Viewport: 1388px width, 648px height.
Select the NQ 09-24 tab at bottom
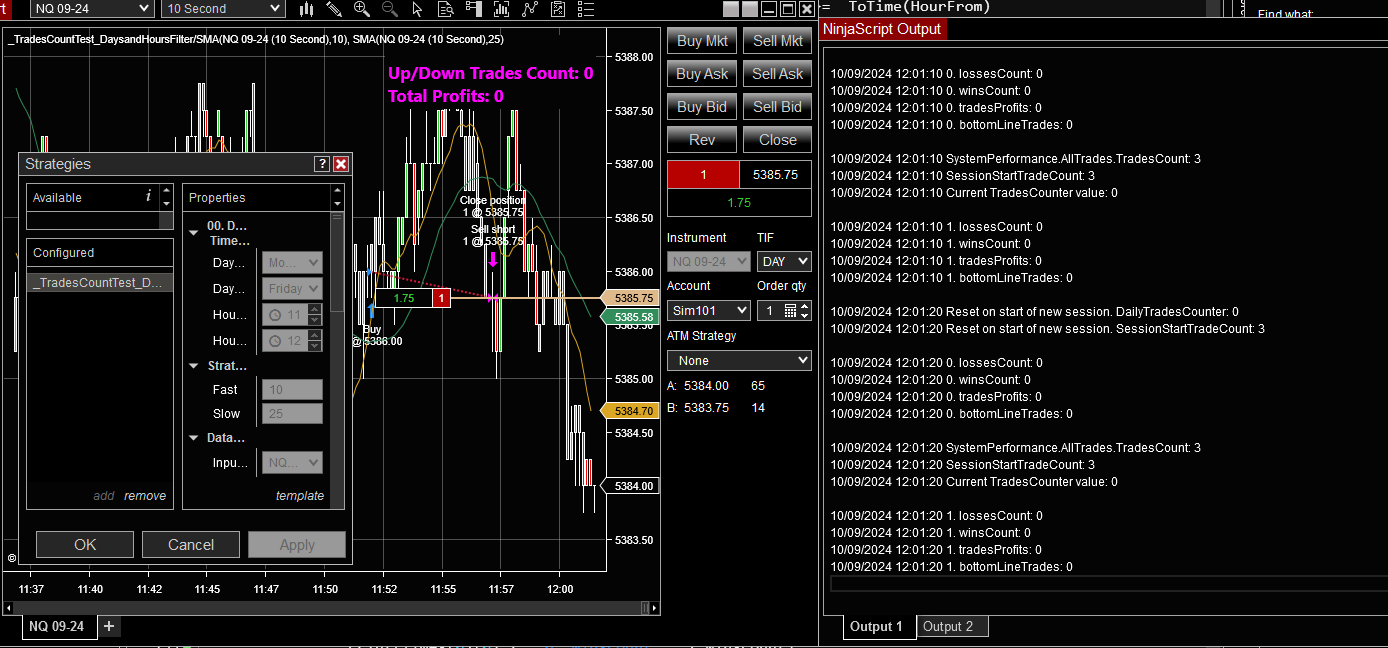(58, 626)
